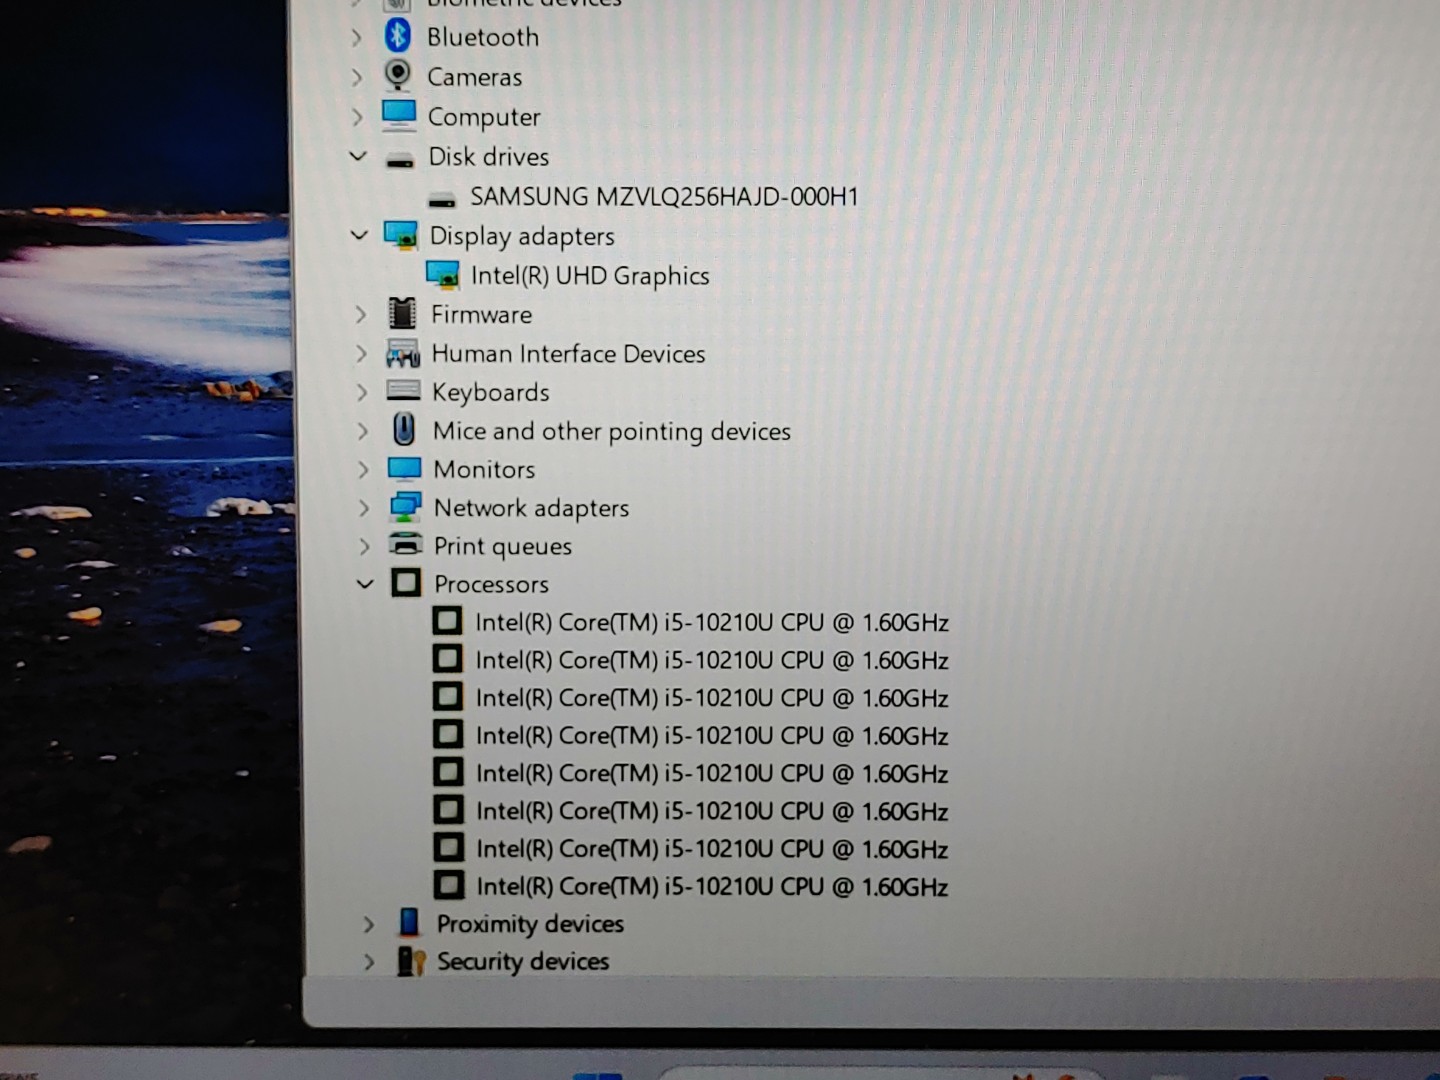Select the SAMSUNG MZVLQ256HAJD-000H1 disk drive
Image resolution: width=1440 pixels, height=1080 pixels.
coord(663,197)
